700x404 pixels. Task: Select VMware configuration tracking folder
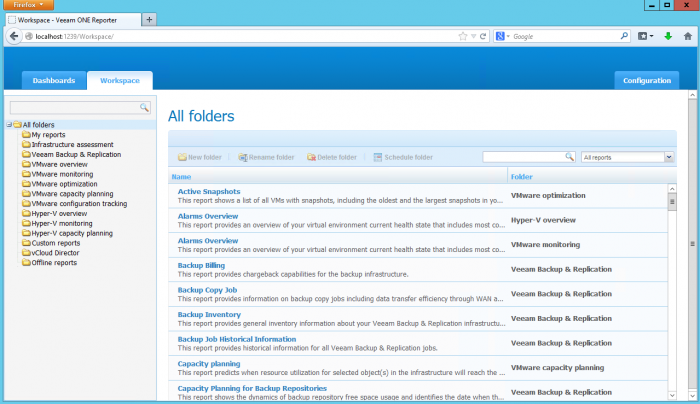click(79, 203)
